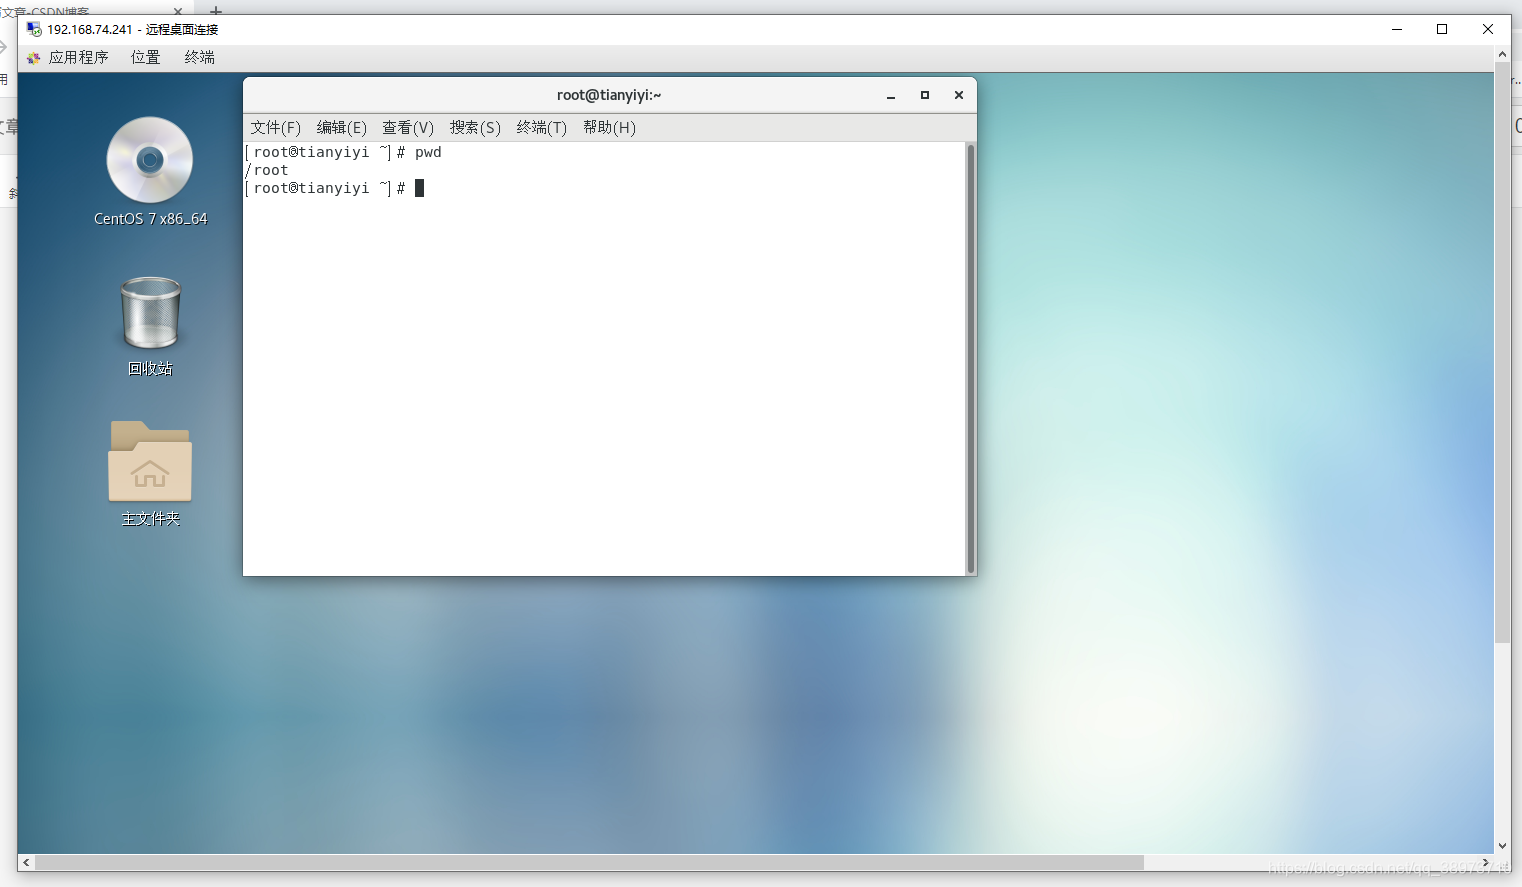Screen dimensions: 1522x887
Task: Click the "pwd" command text in terminal
Action: [428, 152]
